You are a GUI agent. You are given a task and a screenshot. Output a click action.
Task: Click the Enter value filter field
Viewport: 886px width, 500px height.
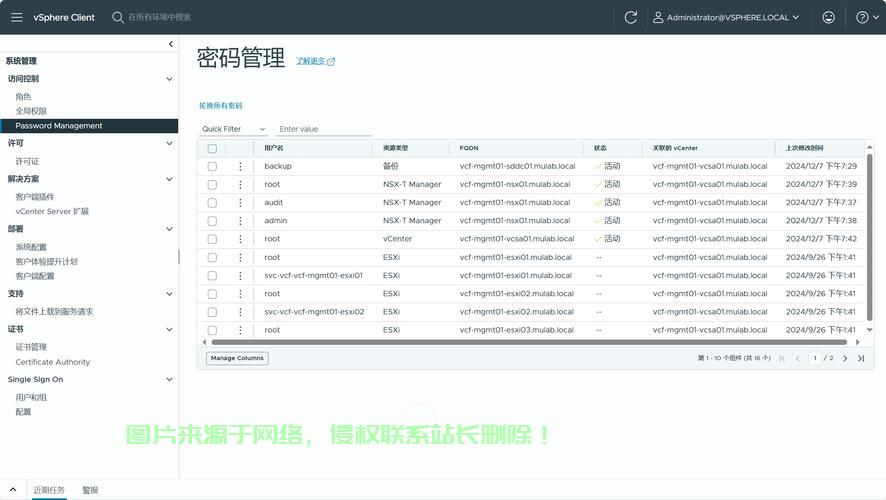point(324,129)
